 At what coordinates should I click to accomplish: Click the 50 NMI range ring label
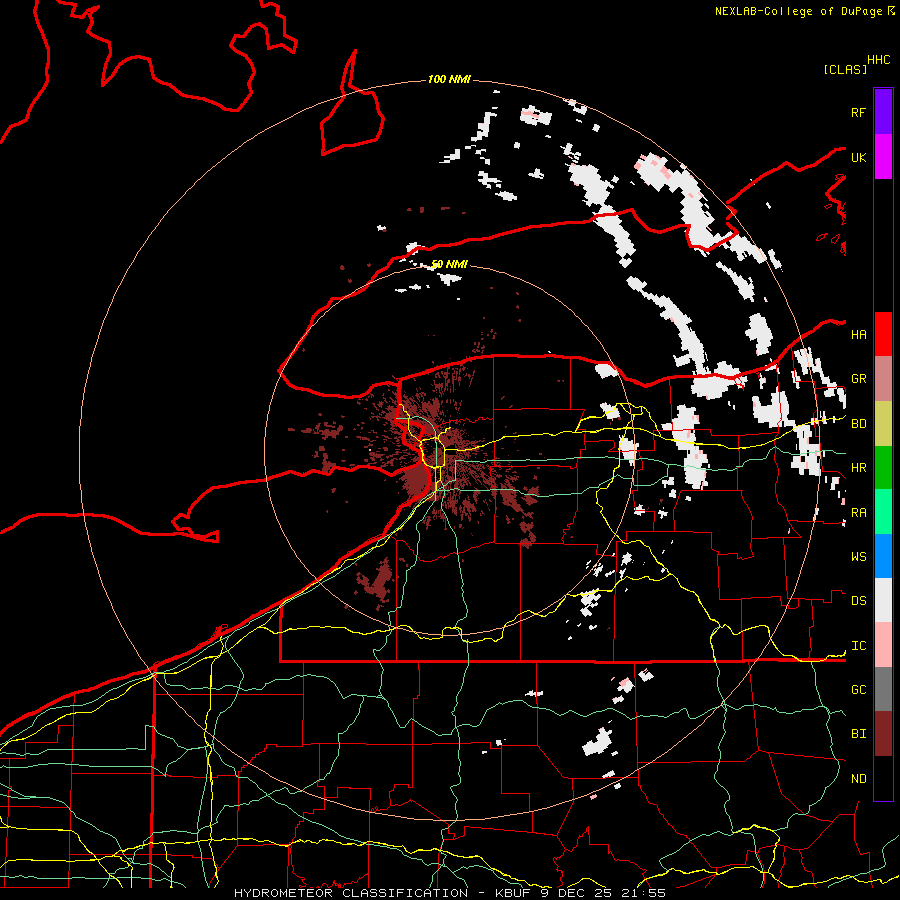coord(449,264)
